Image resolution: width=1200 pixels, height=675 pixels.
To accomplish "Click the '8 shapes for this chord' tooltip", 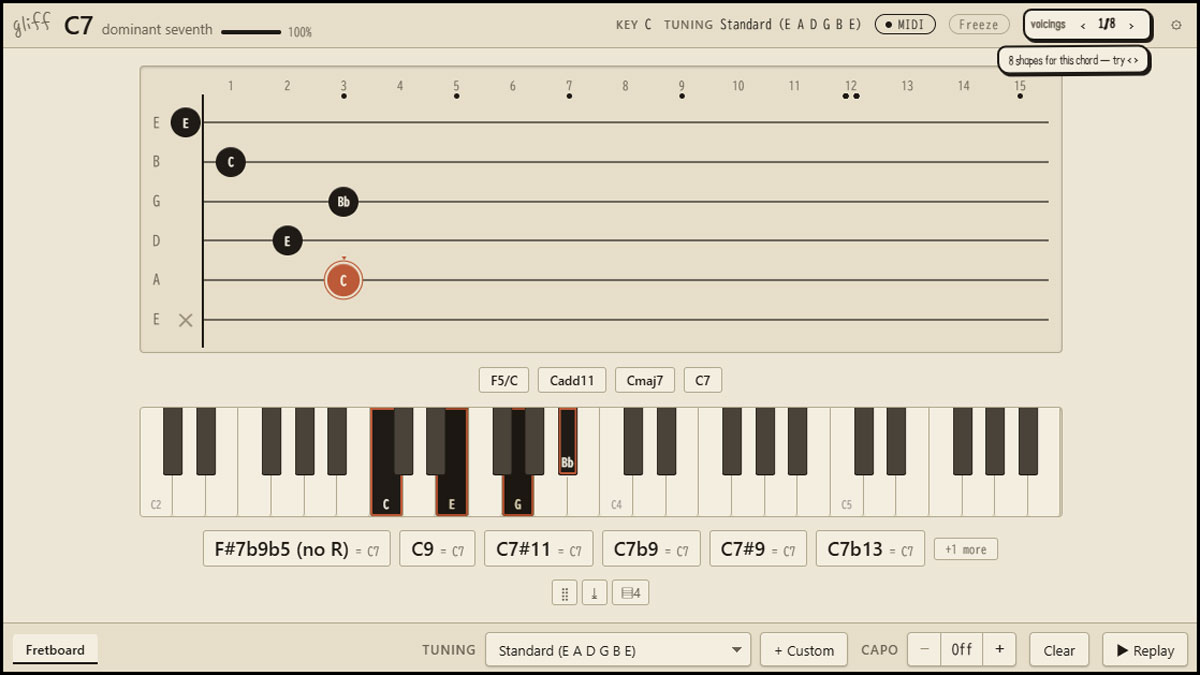I will click(x=1073, y=60).
